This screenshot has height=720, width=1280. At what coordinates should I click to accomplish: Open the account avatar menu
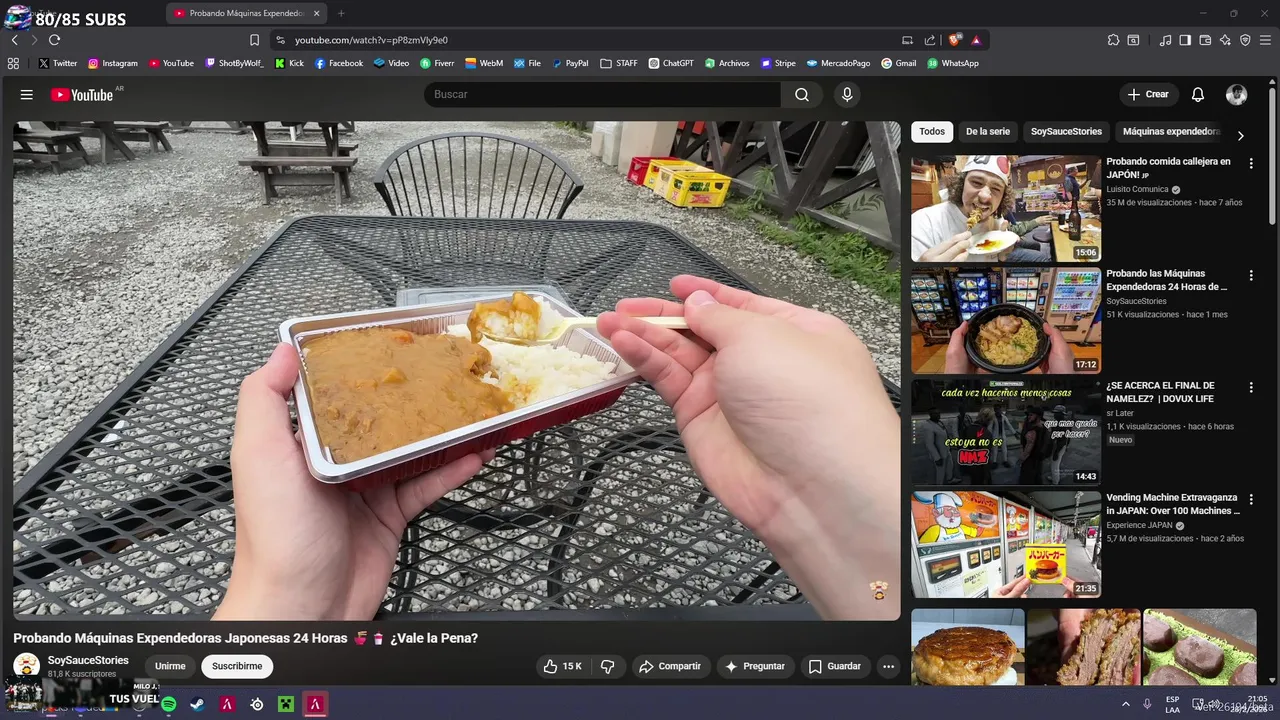point(1237,95)
